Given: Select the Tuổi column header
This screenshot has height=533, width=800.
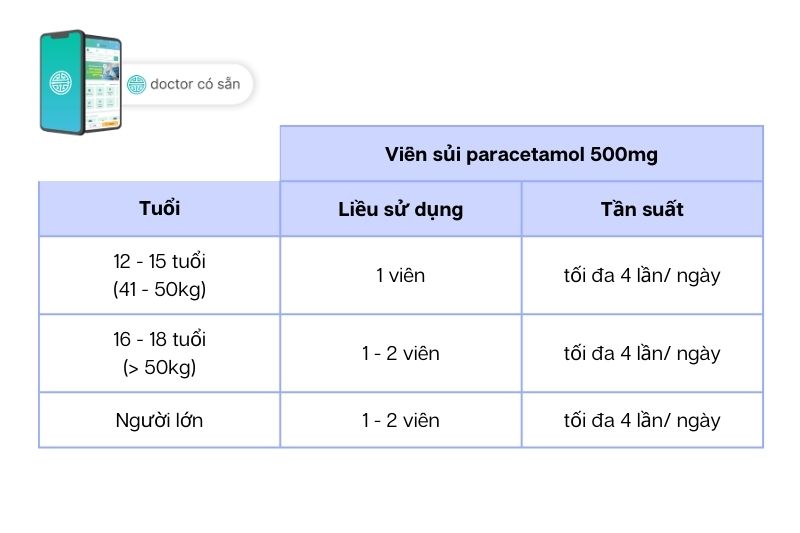Looking at the screenshot, I should (x=159, y=209).
